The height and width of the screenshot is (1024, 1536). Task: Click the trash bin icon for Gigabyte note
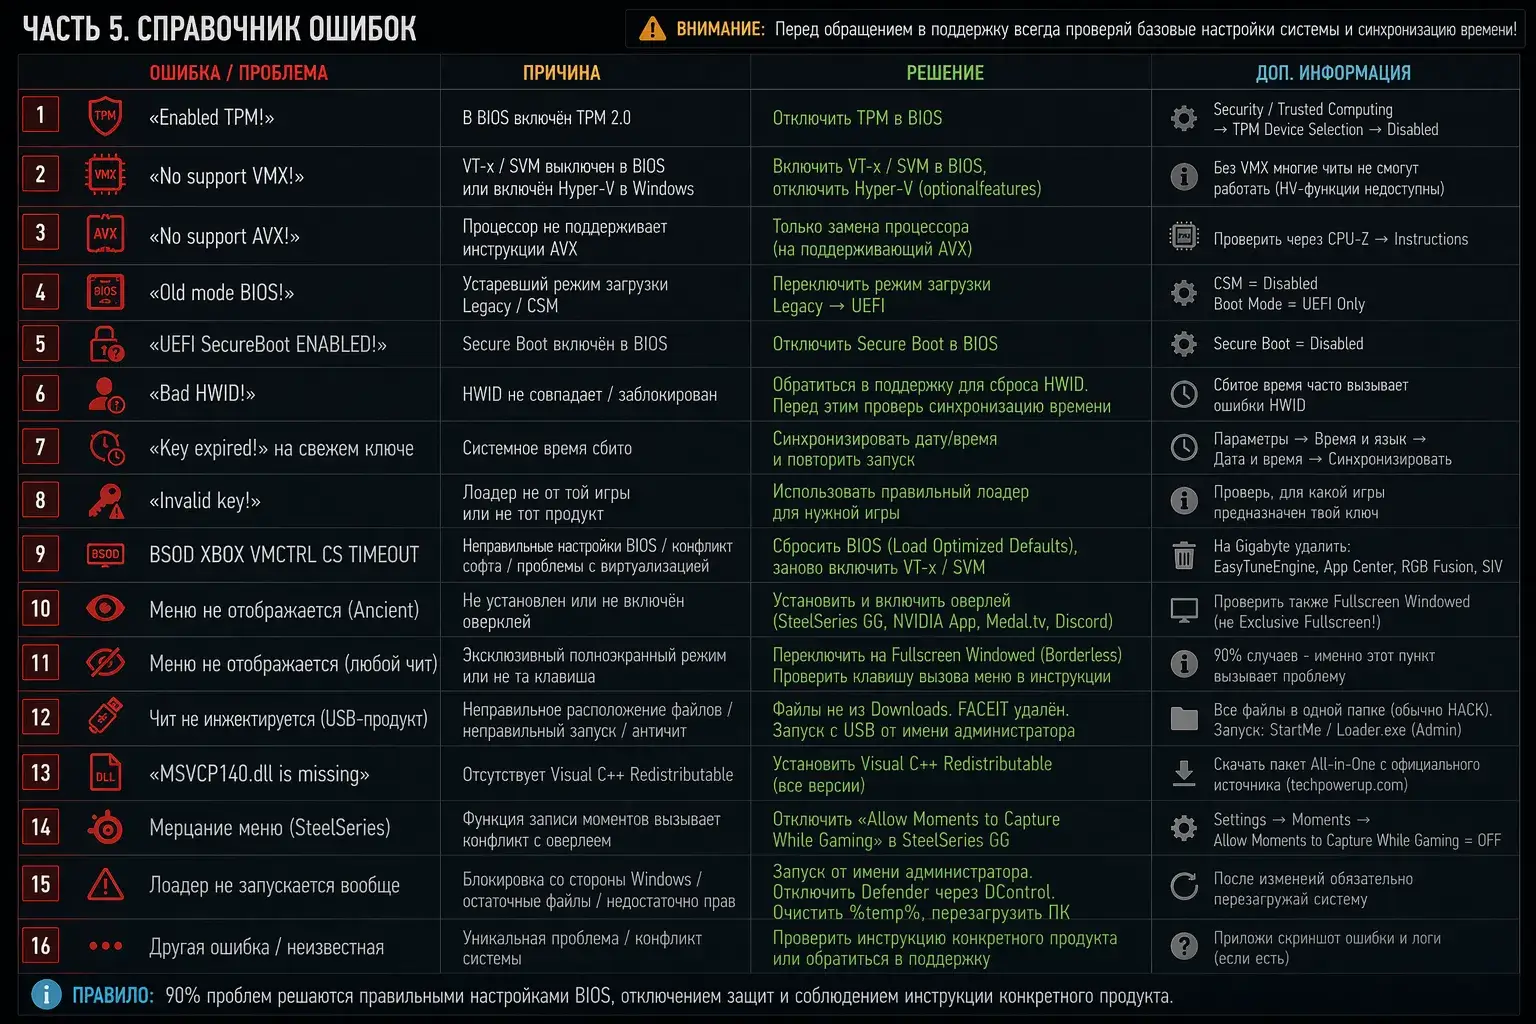(x=1184, y=555)
